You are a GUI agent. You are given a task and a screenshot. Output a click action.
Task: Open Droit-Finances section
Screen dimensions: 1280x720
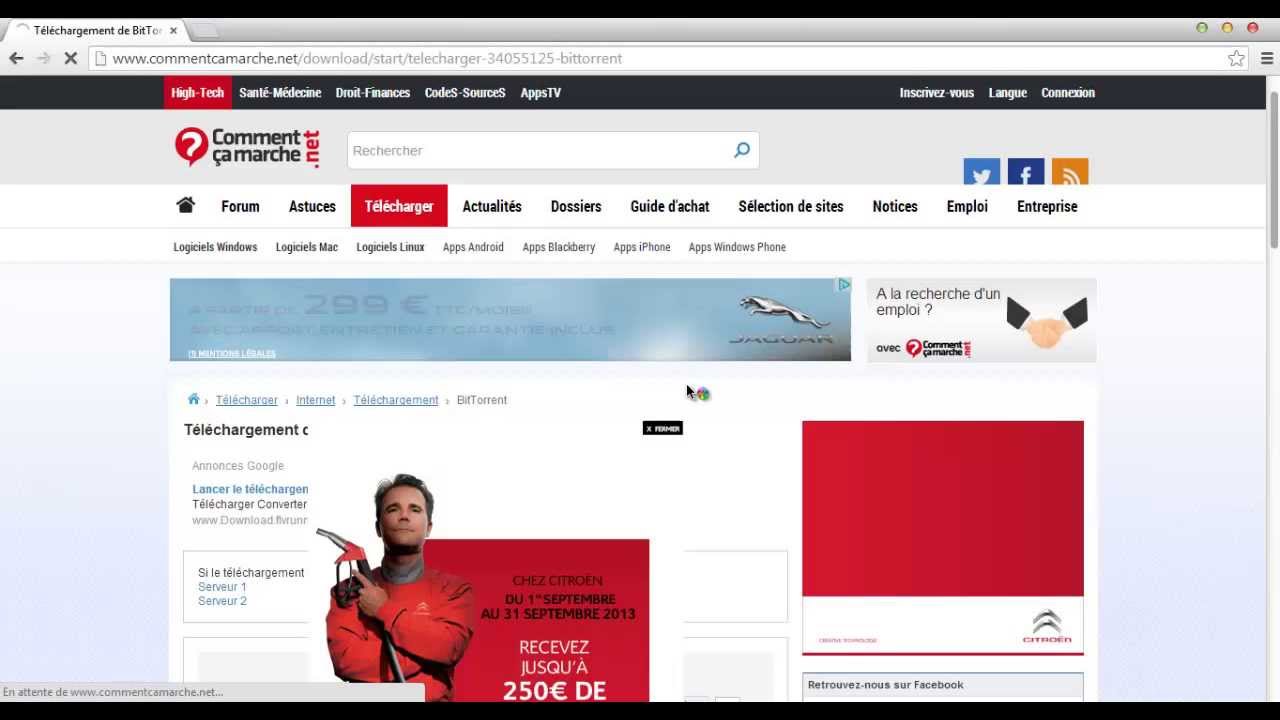coord(373,92)
